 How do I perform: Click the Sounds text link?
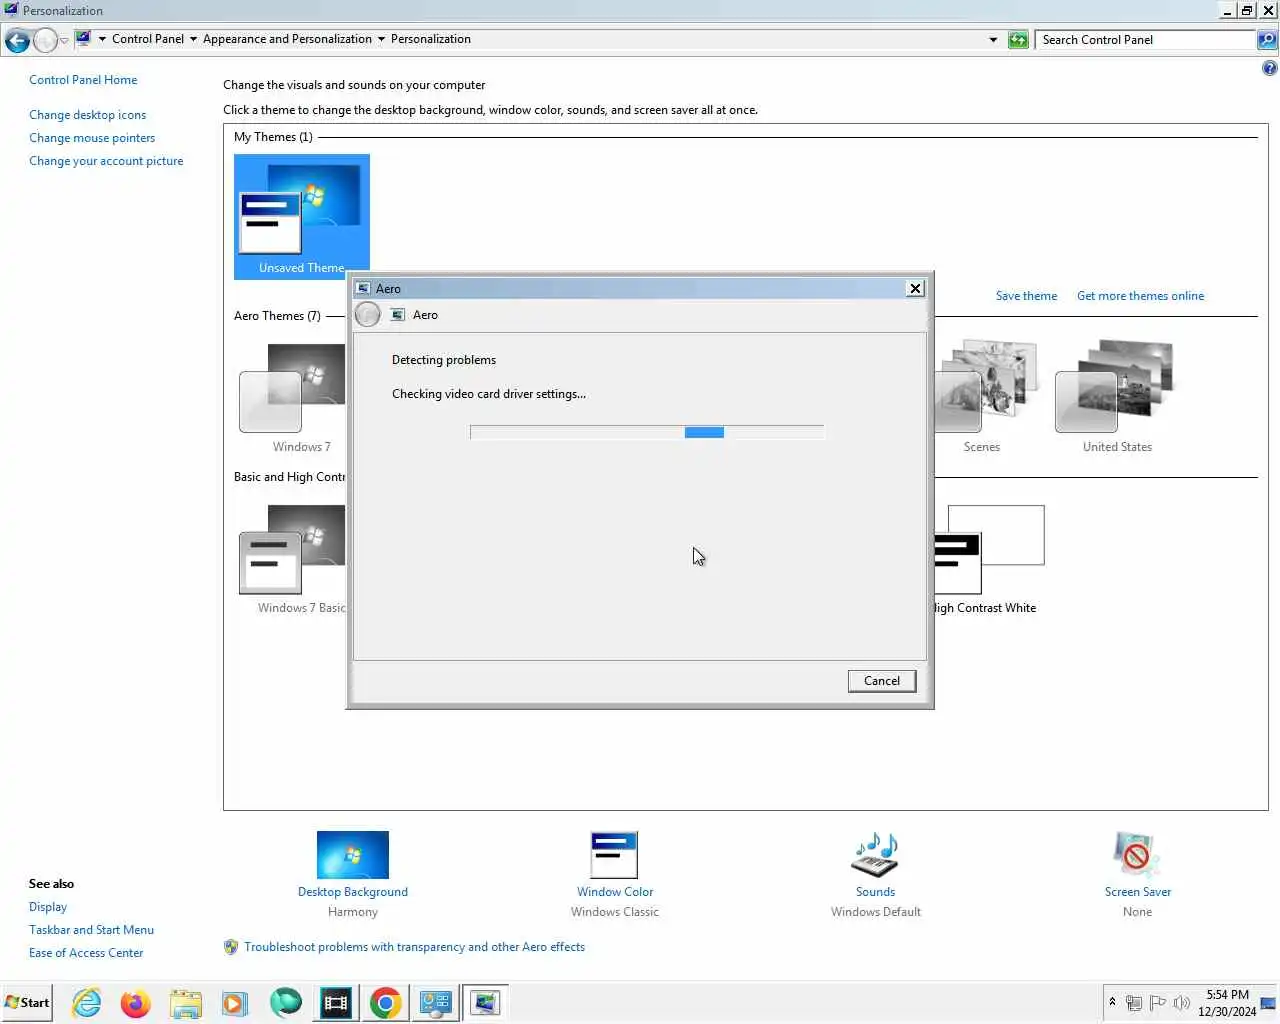(875, 892)
